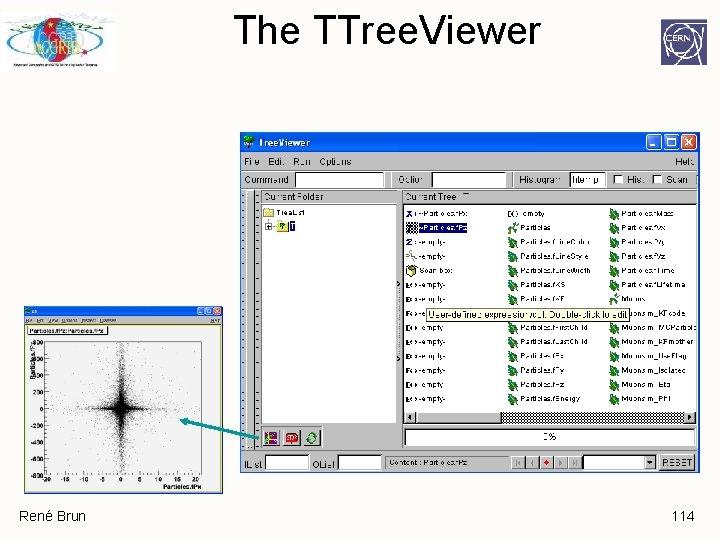Expand the T tree node plus box

[x=269, y=226]
